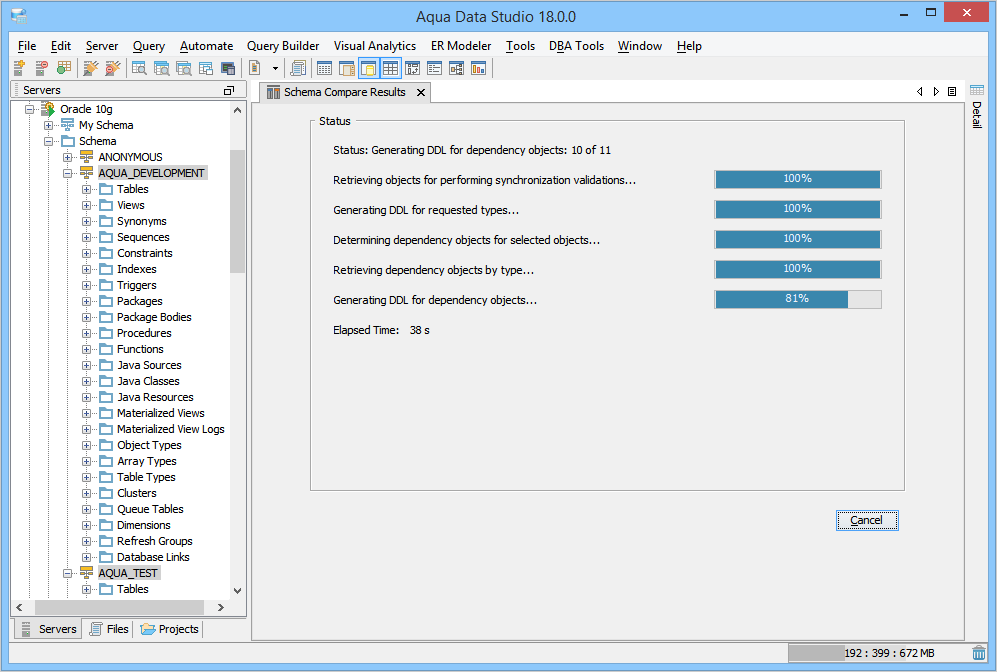The height and width of the screenshot is (672, 997).
Task: Click the grid table toolbar icon
Action: click(324, 68)
